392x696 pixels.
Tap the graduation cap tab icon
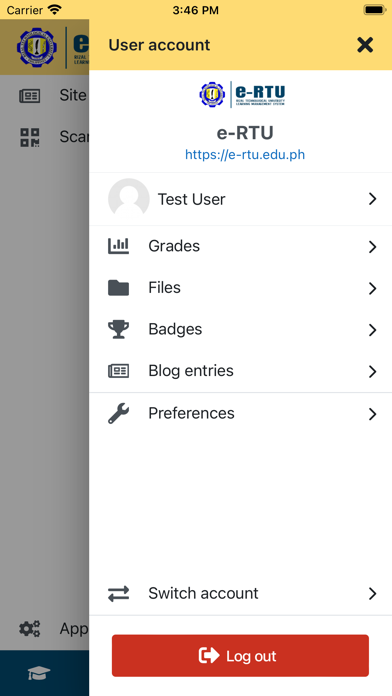pyautogui.click(x=39, y=673)
